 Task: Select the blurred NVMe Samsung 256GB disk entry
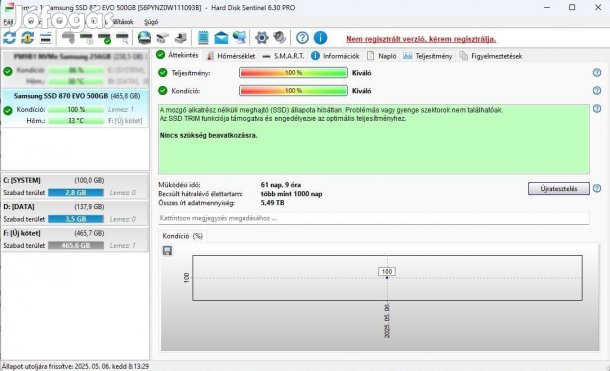75,69
